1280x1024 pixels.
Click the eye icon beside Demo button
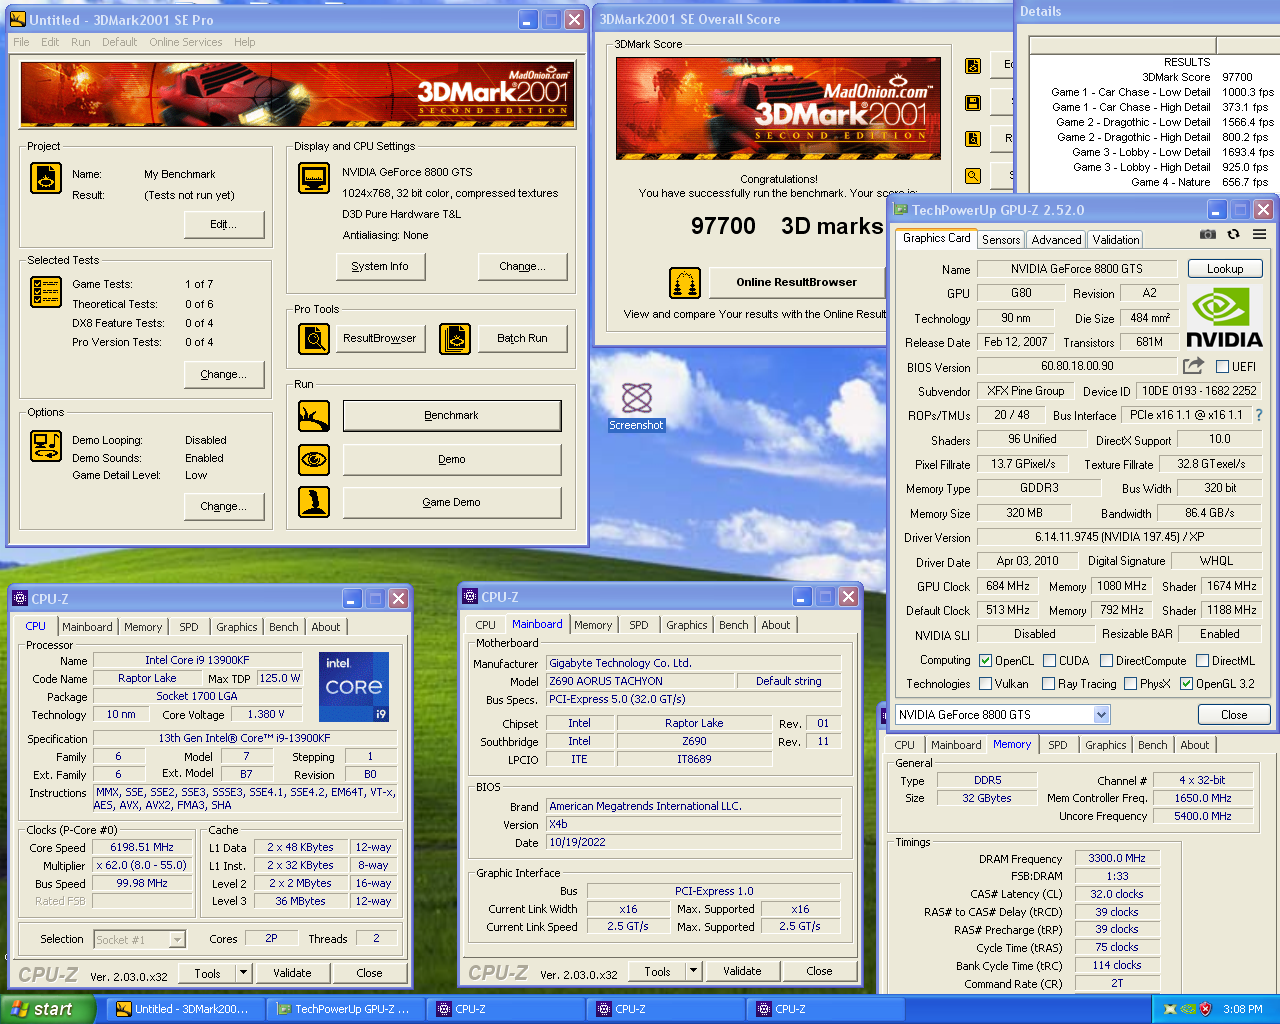[314, 460]
